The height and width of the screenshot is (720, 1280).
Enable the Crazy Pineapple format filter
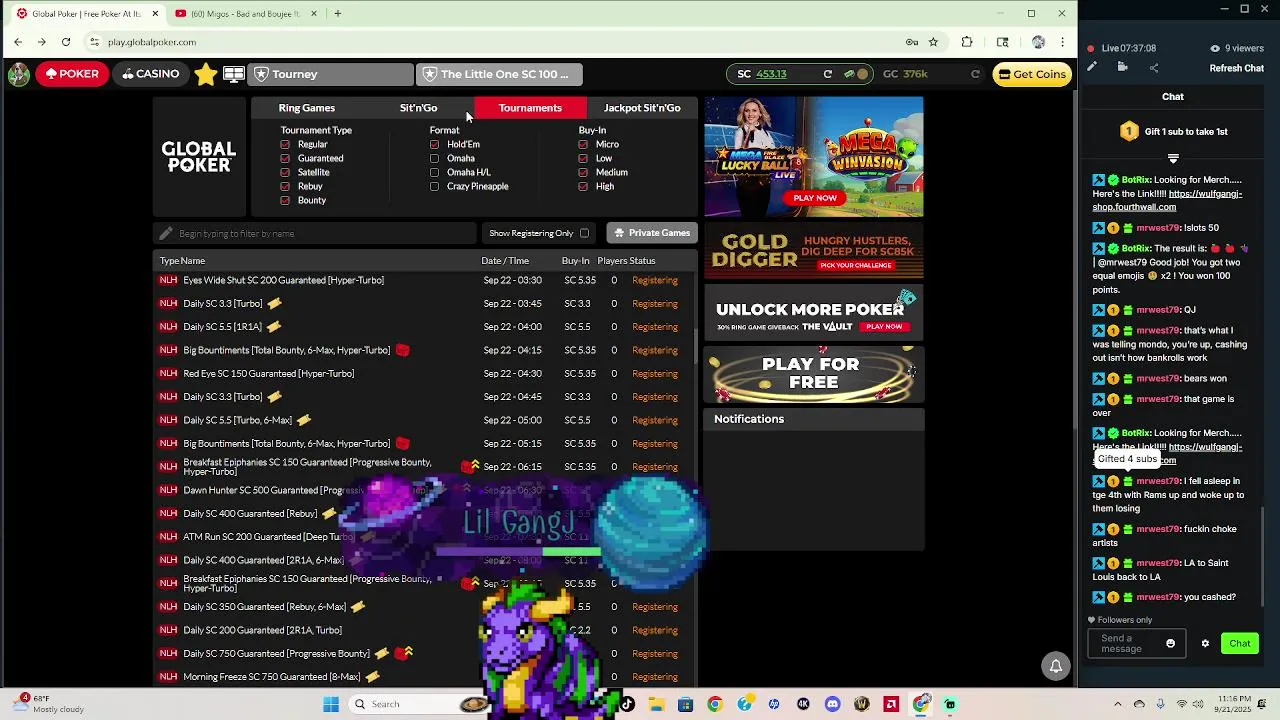tap(434, 186)
